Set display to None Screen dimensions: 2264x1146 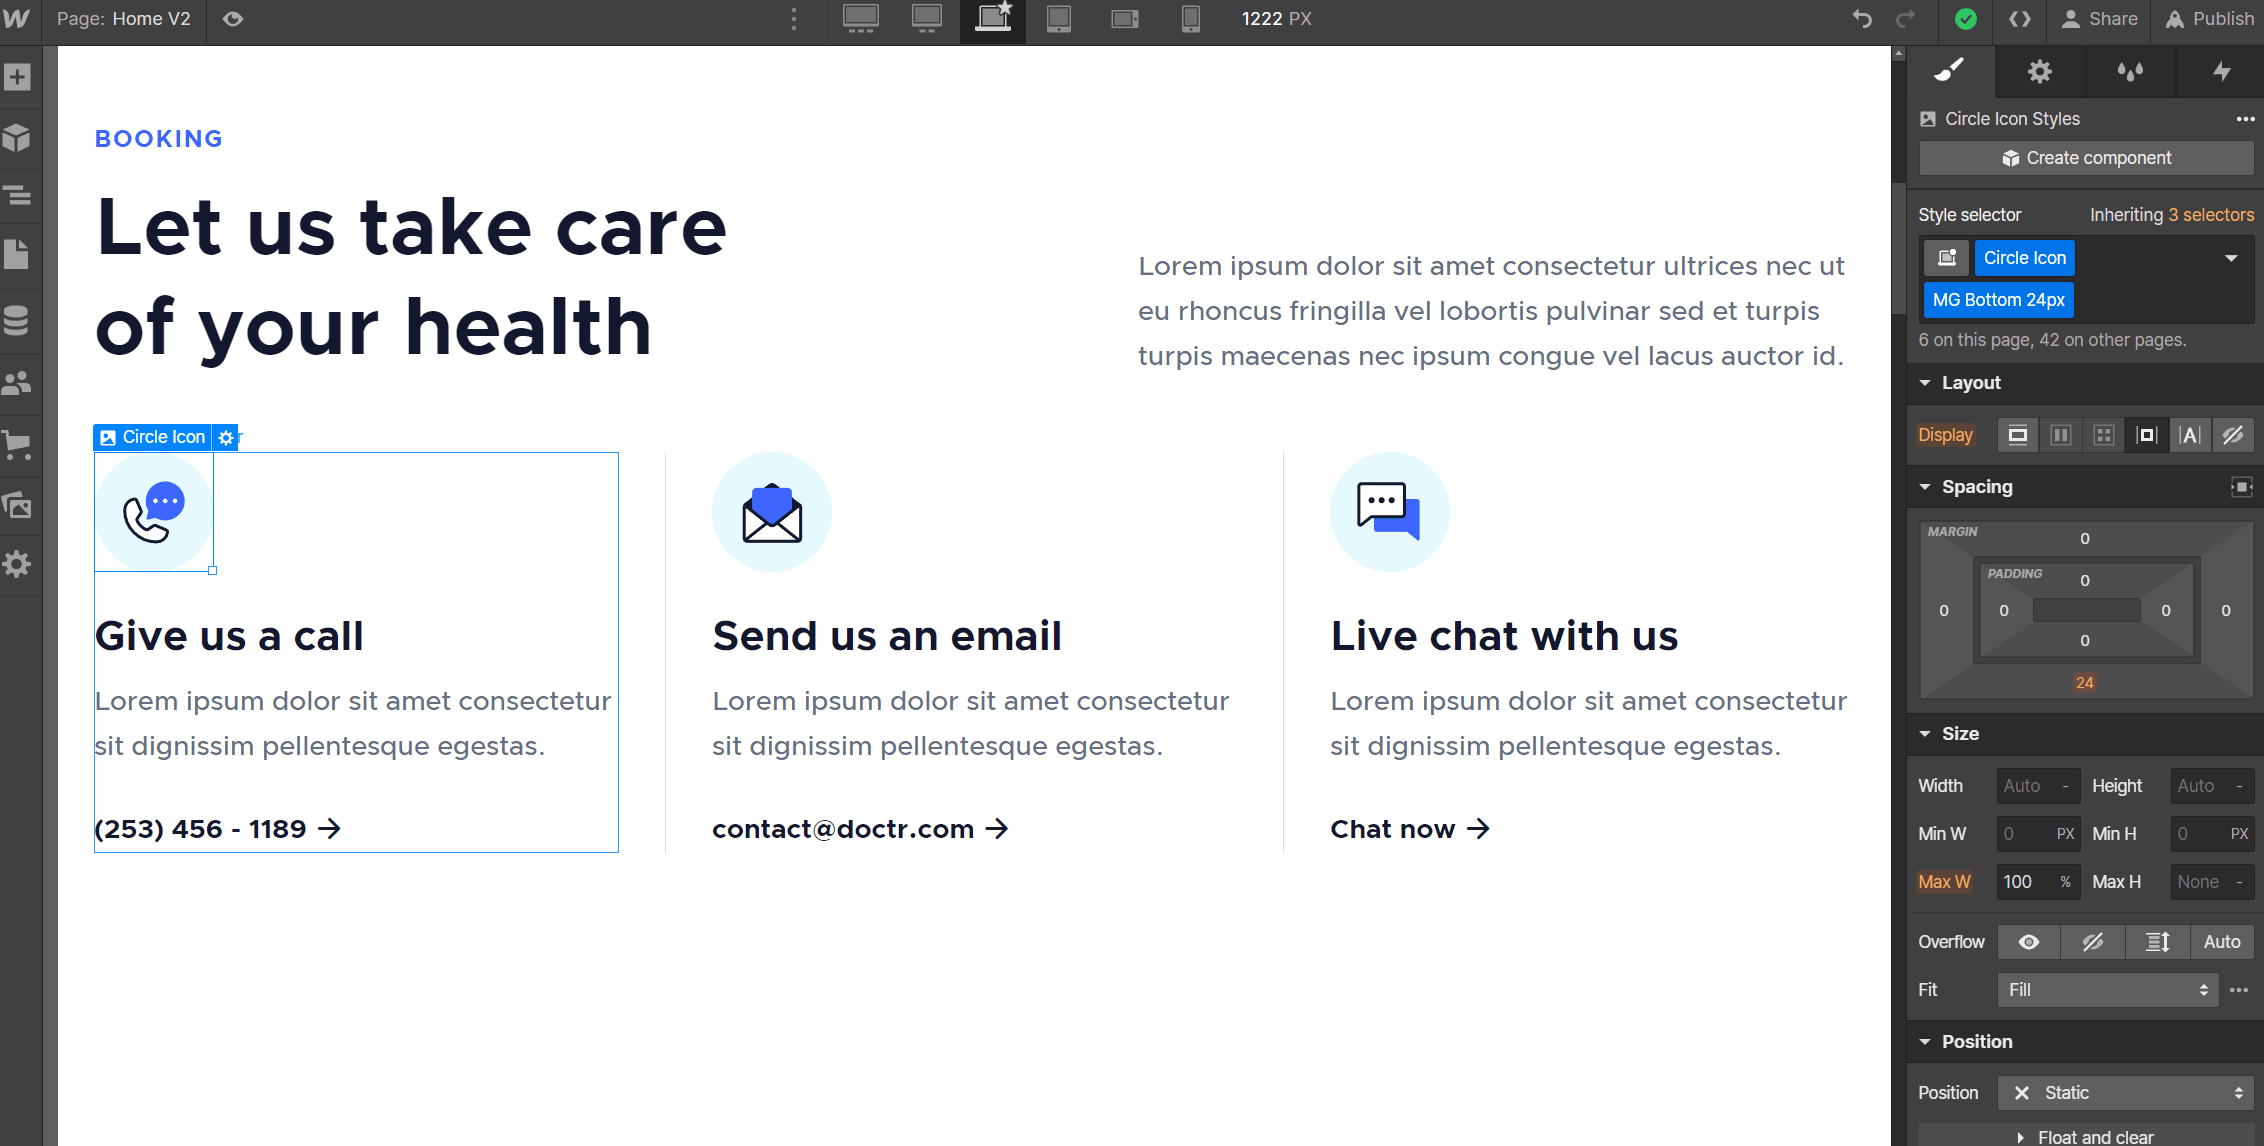click(x=2233, y=434)
